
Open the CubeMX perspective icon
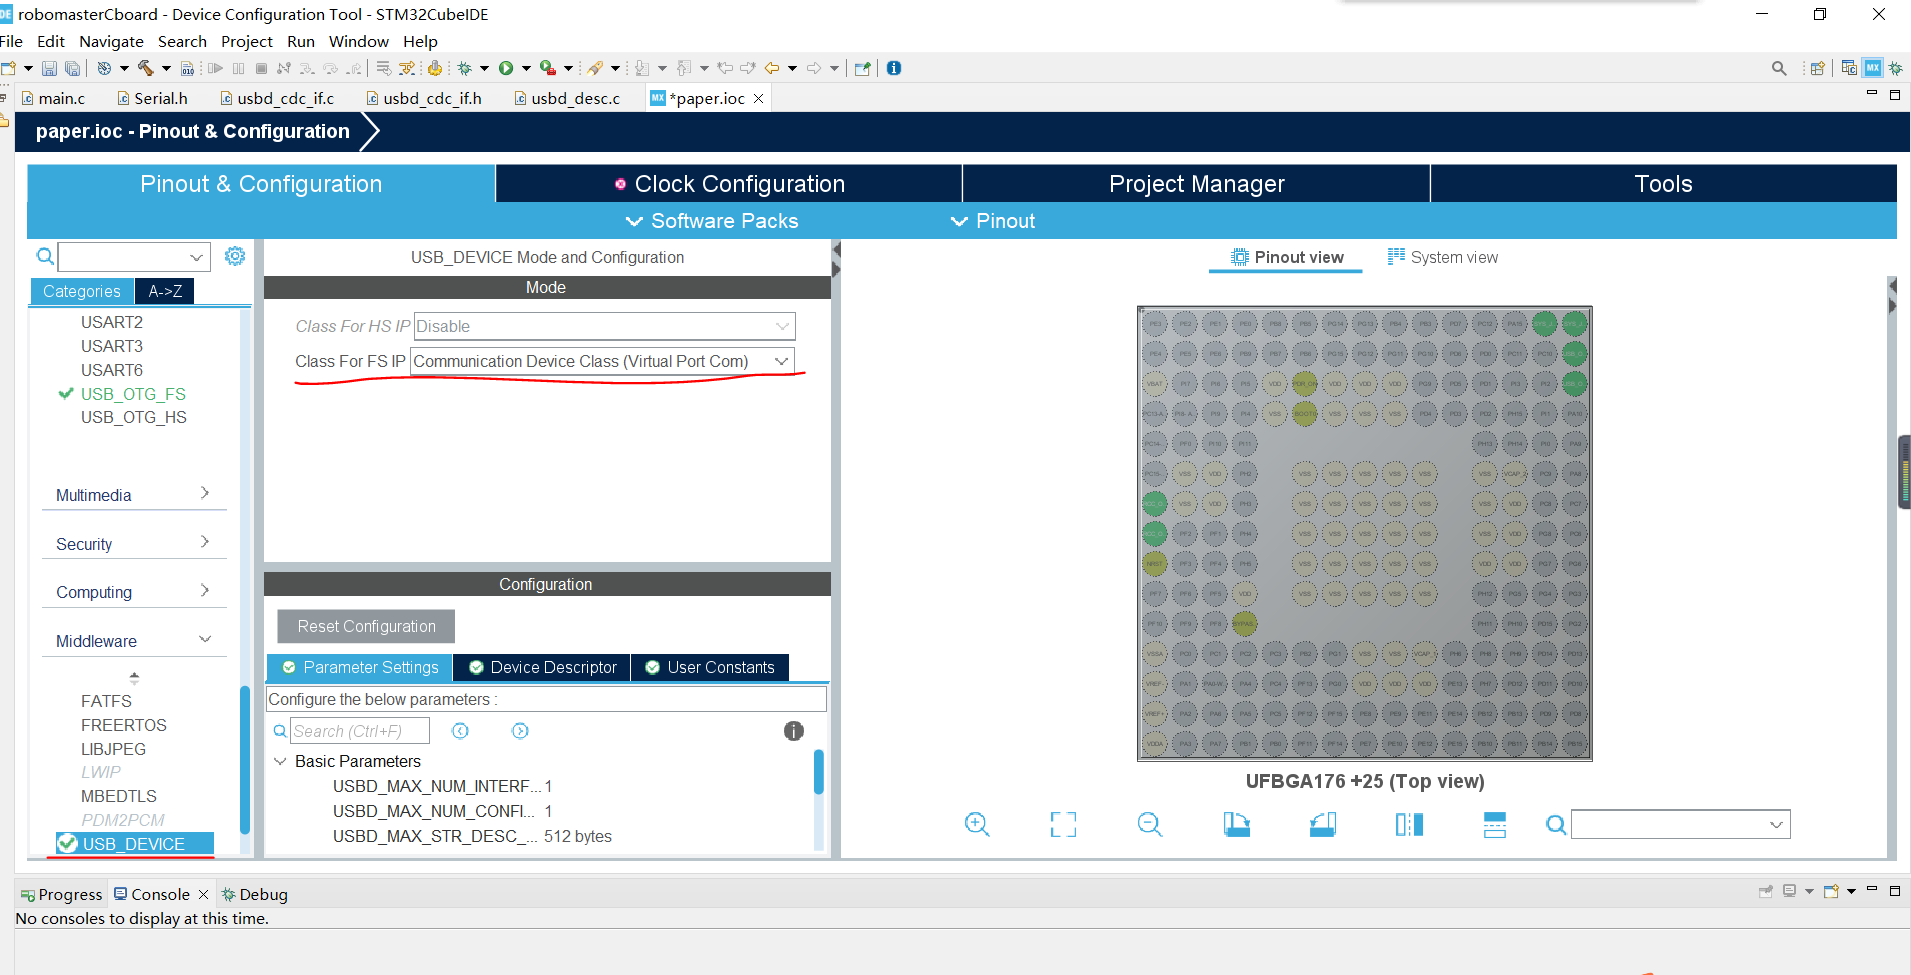point(1873,68)
